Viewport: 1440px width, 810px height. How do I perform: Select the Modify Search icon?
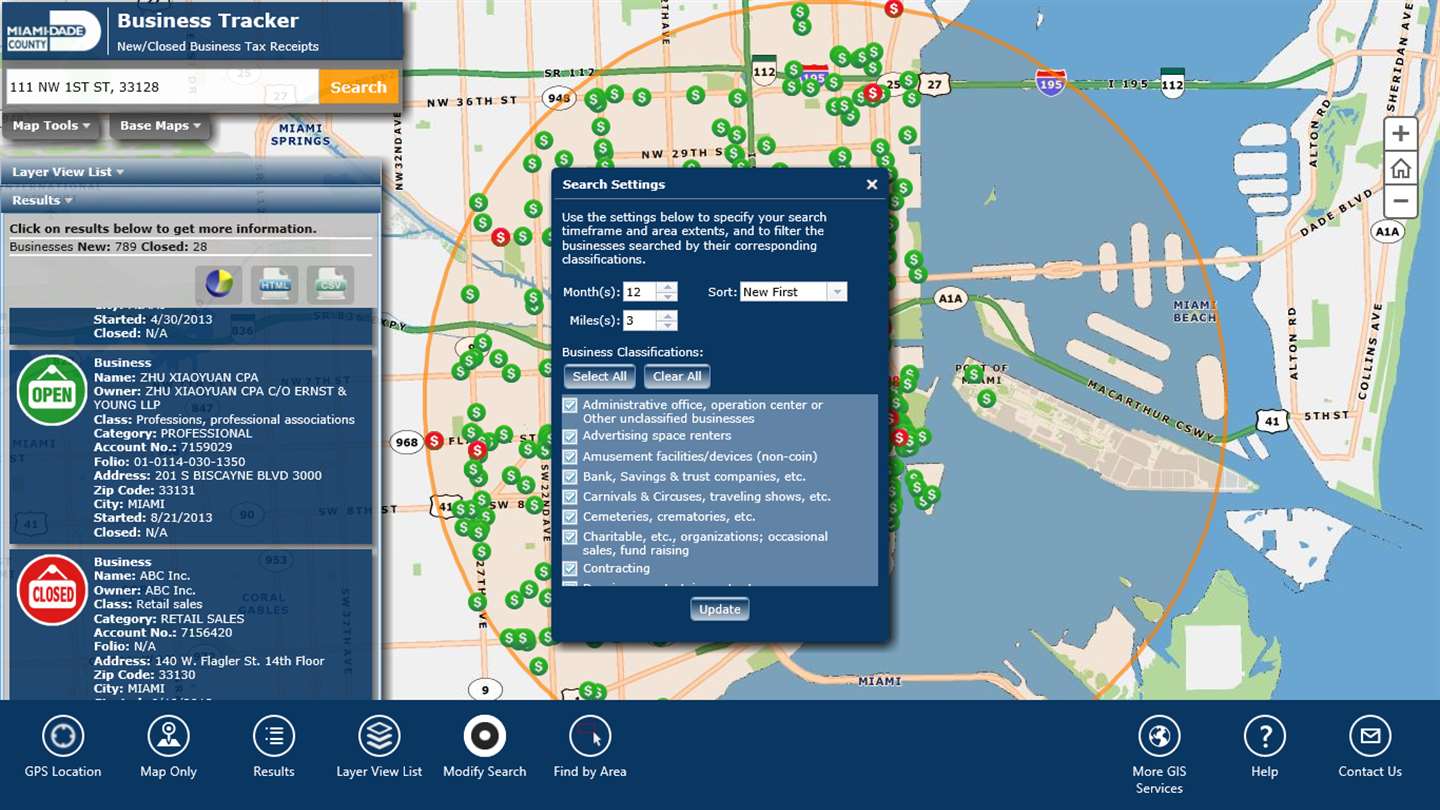pos(485,737)
